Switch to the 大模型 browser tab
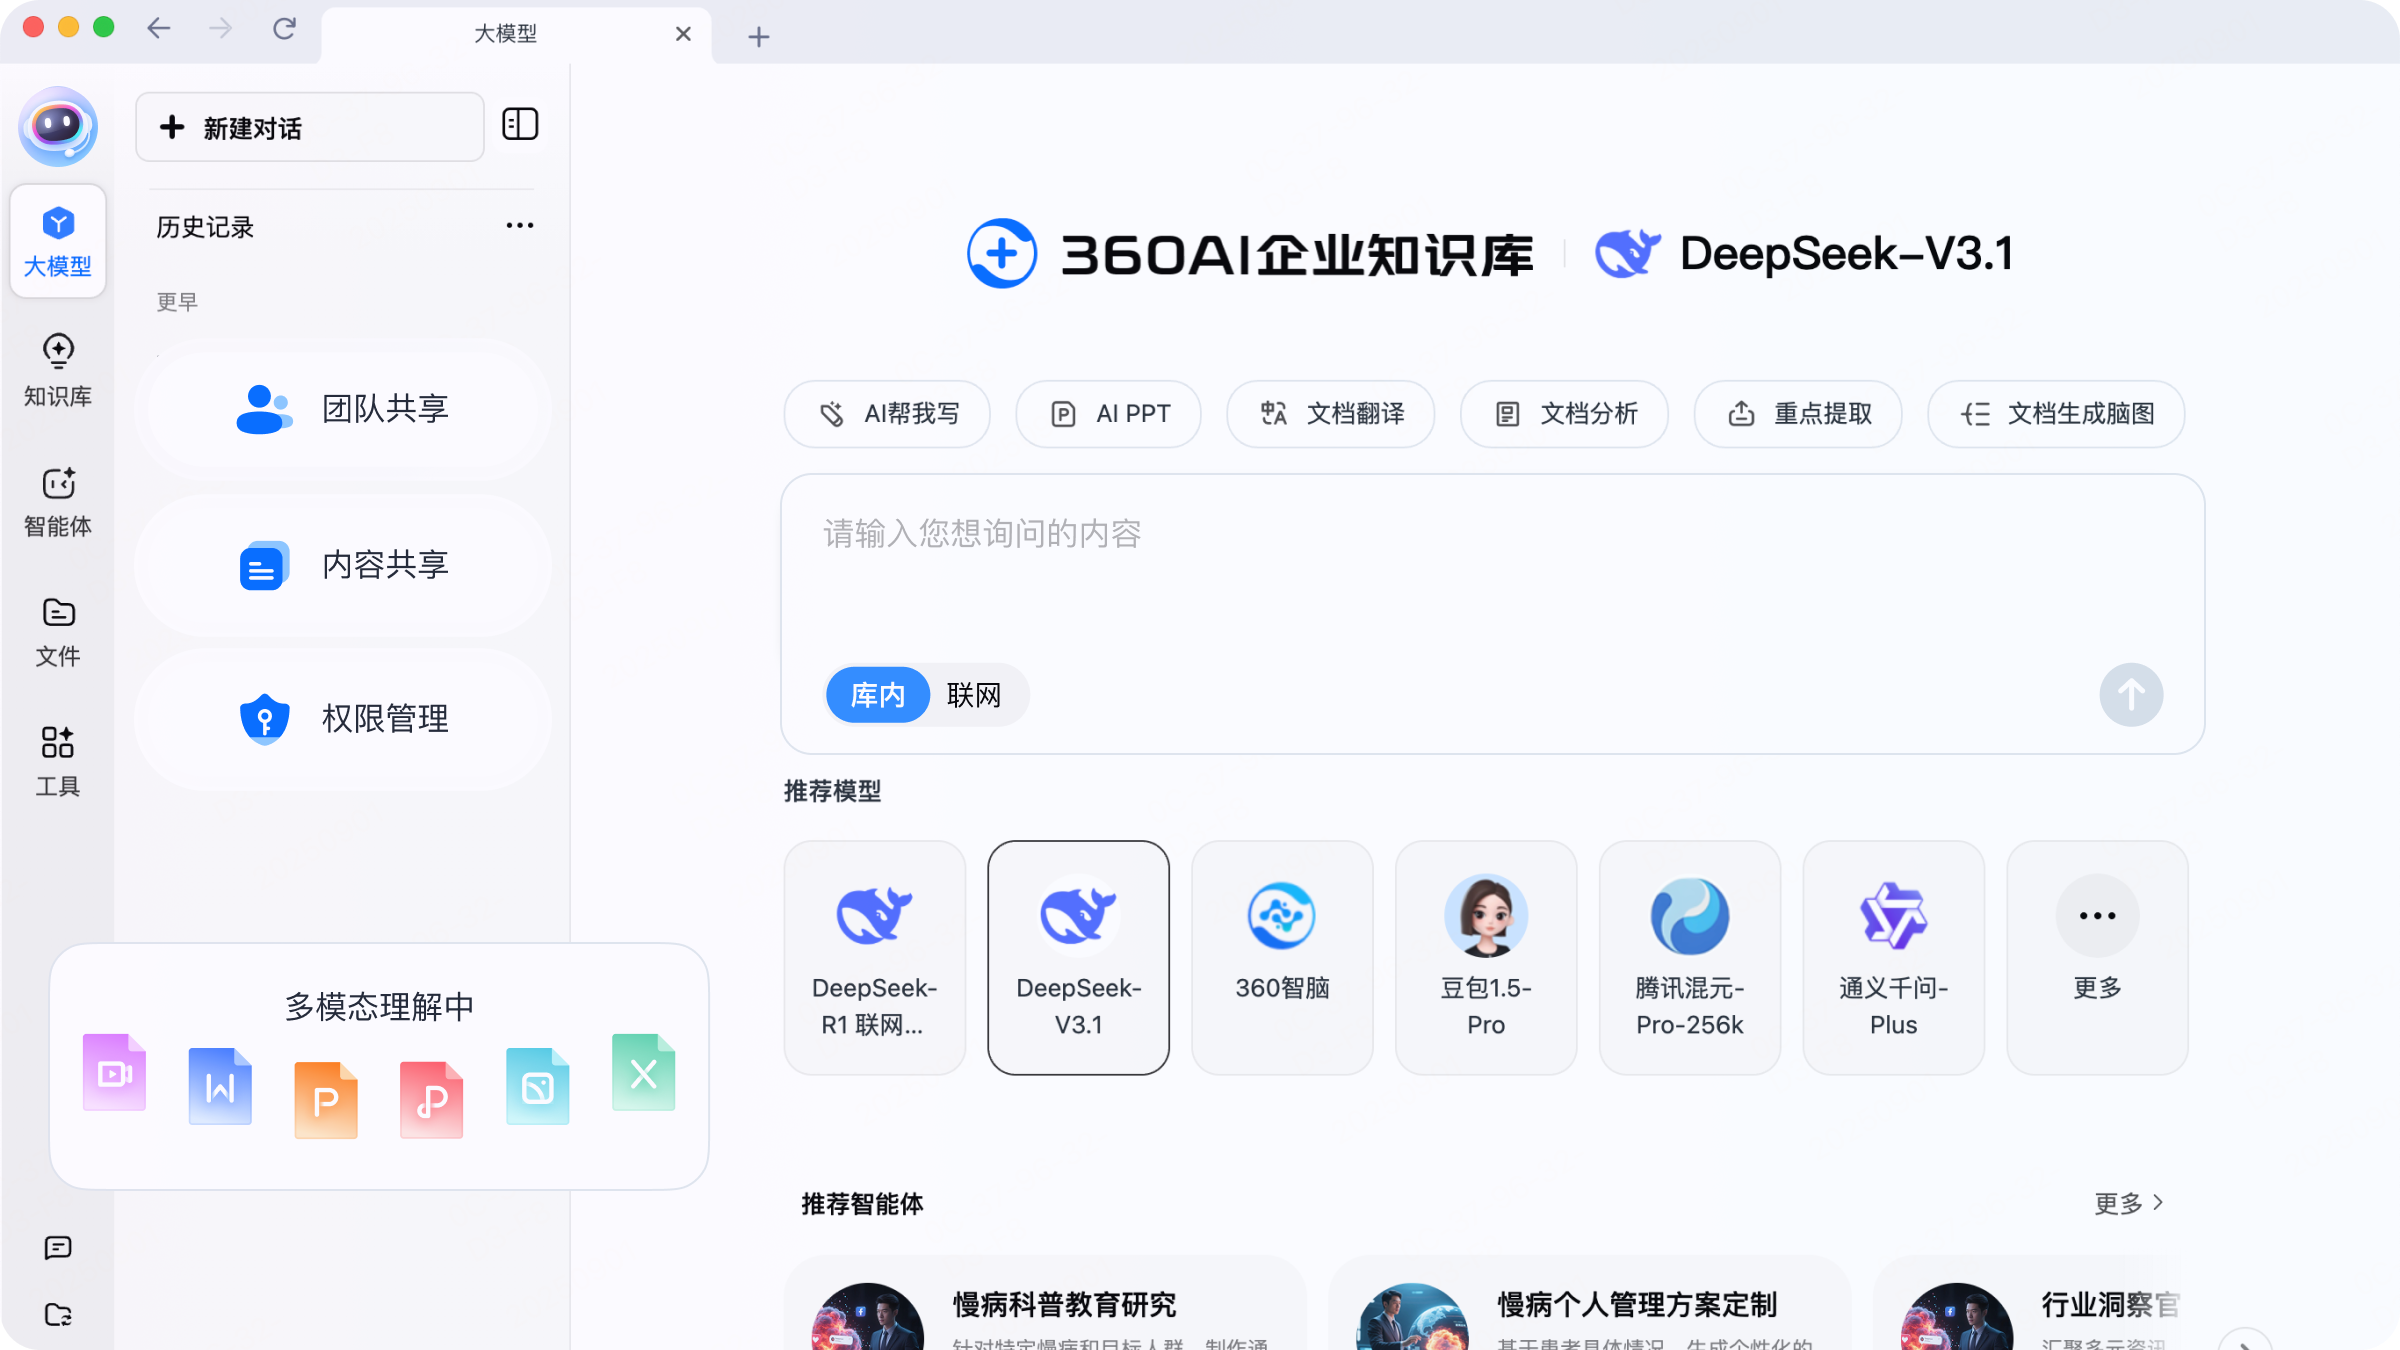Viewport: 2400px width, 1350px height. tap(506, 33)
